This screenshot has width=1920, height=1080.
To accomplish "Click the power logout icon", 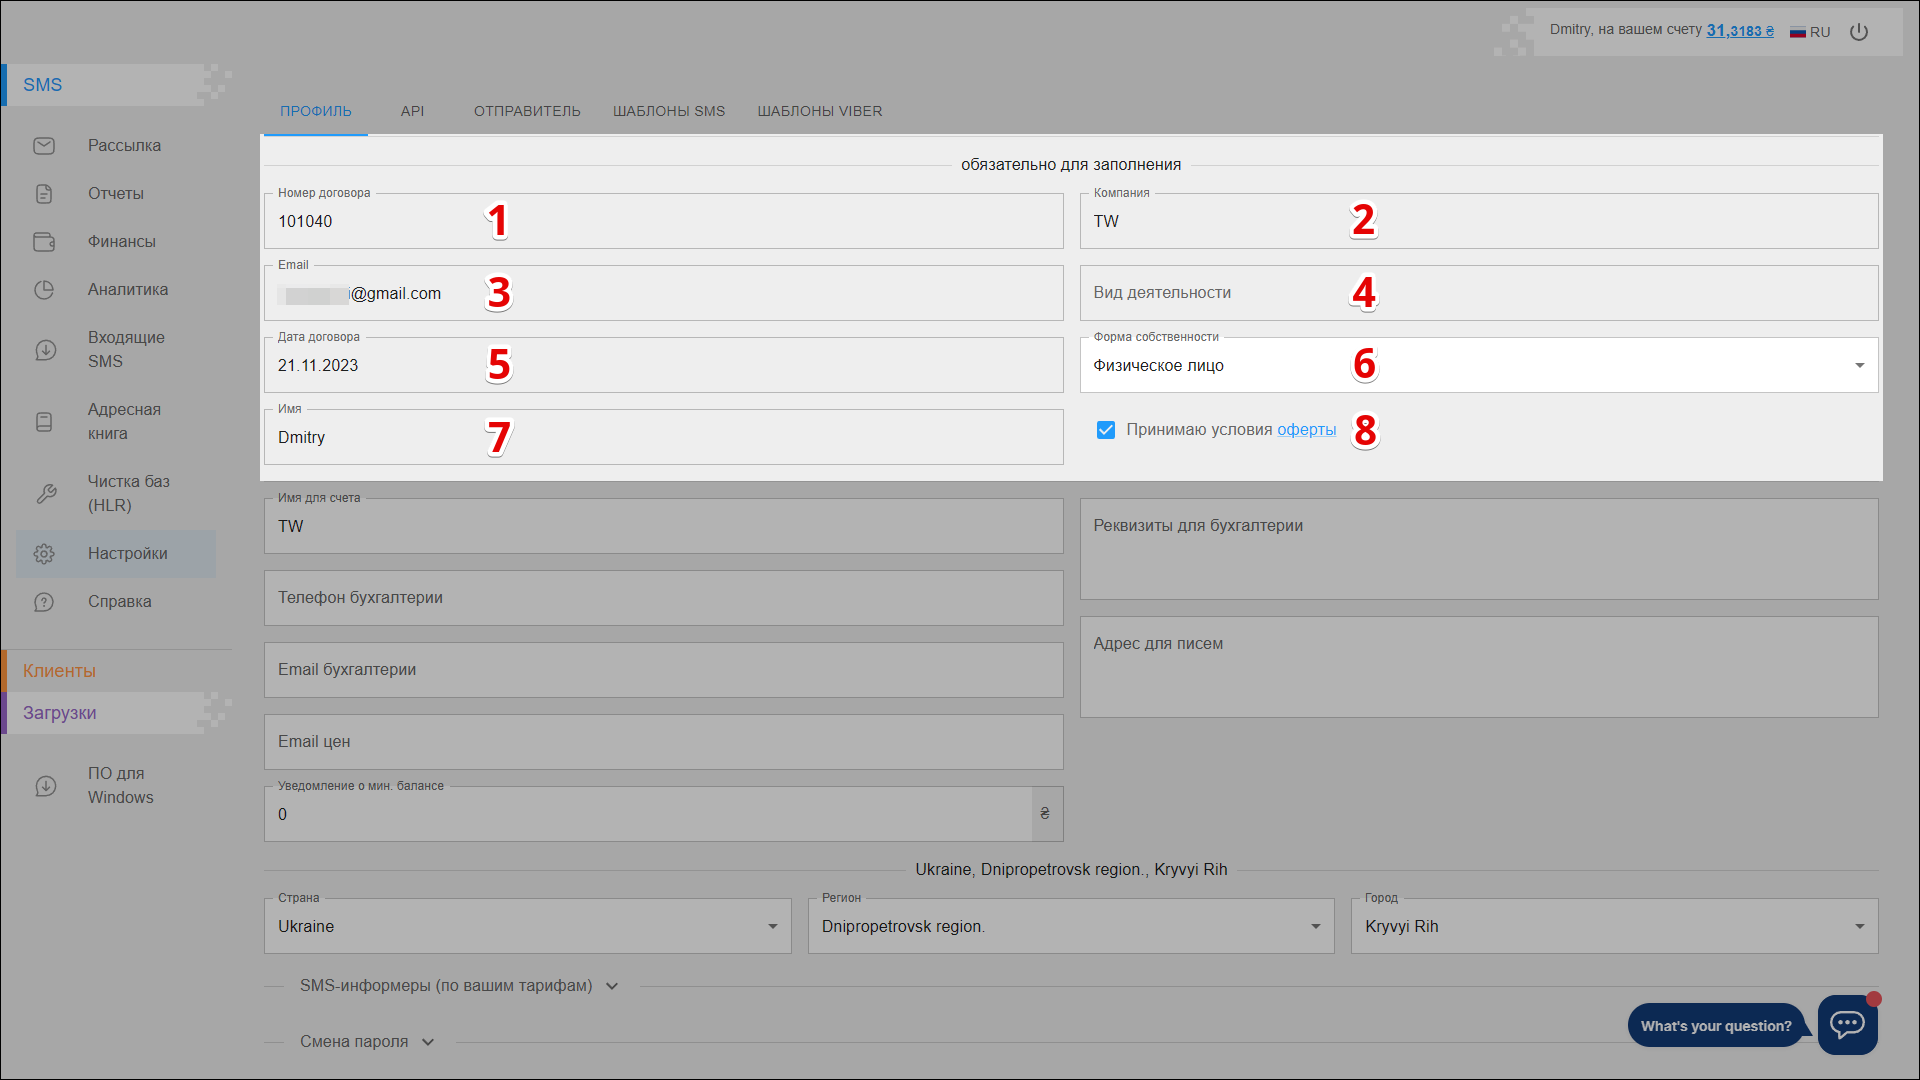I will [x=1858, y=32].
